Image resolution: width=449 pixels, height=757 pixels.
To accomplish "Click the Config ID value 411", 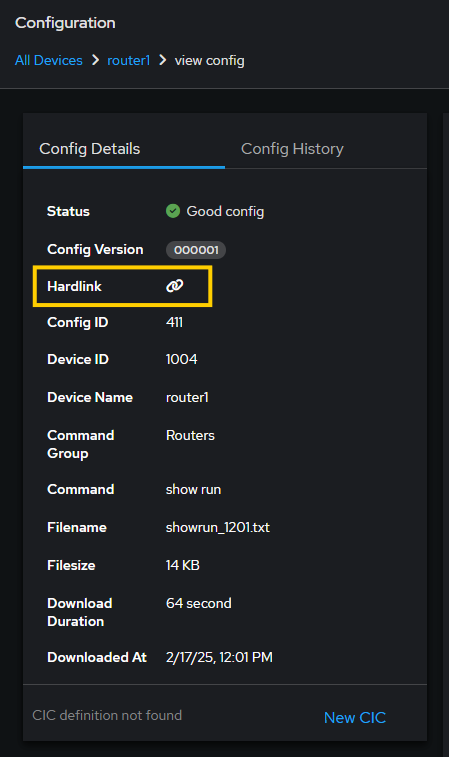I will click(174, 322).
